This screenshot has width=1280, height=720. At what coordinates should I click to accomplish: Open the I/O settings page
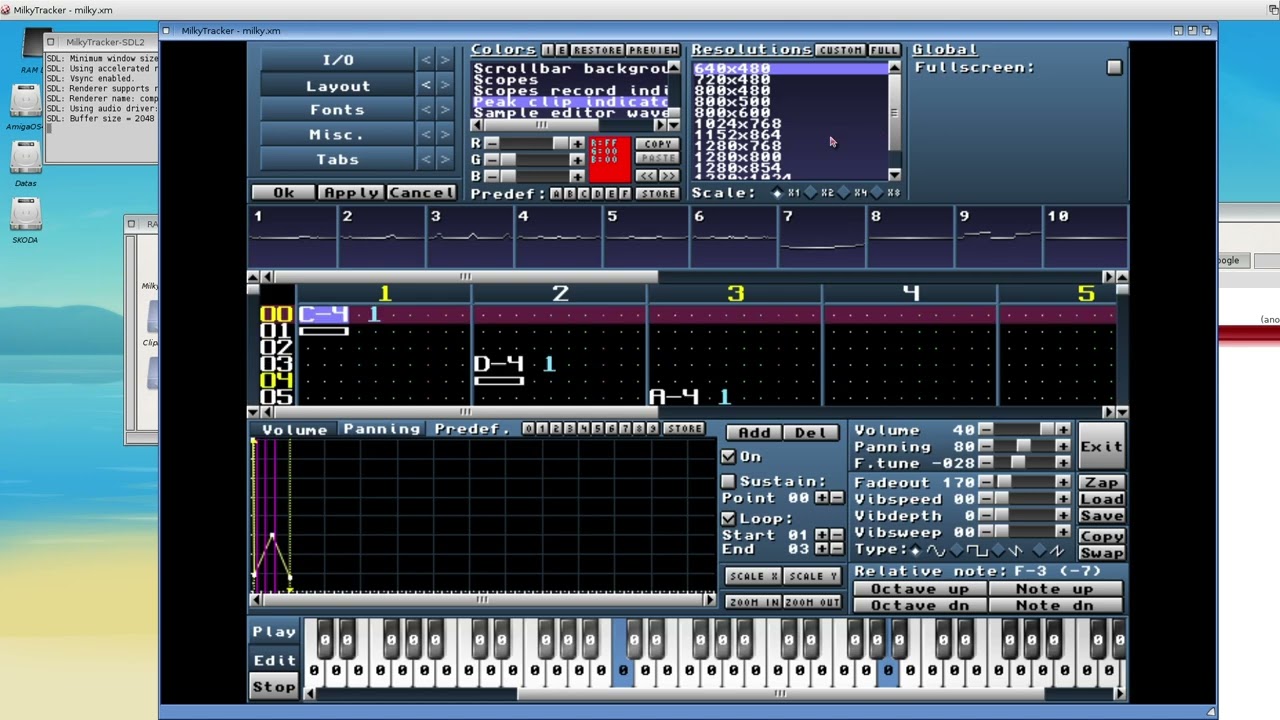point(338,61)
